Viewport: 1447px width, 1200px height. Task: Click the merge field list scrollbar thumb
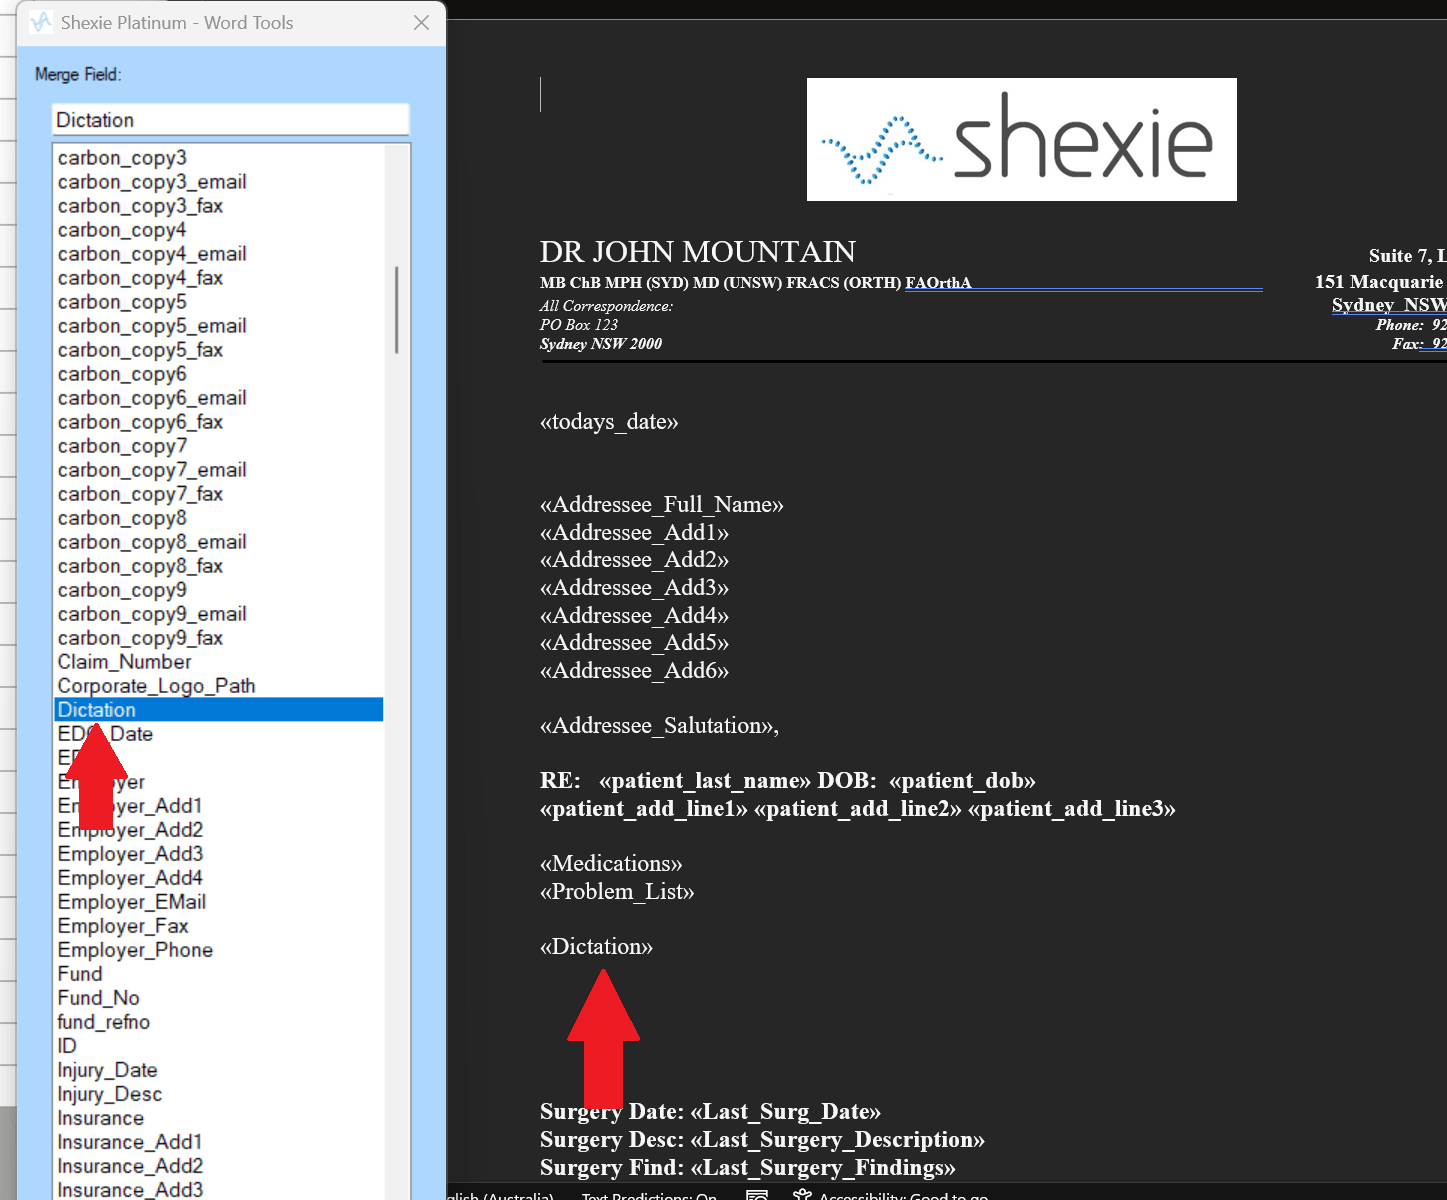point(397,309)
